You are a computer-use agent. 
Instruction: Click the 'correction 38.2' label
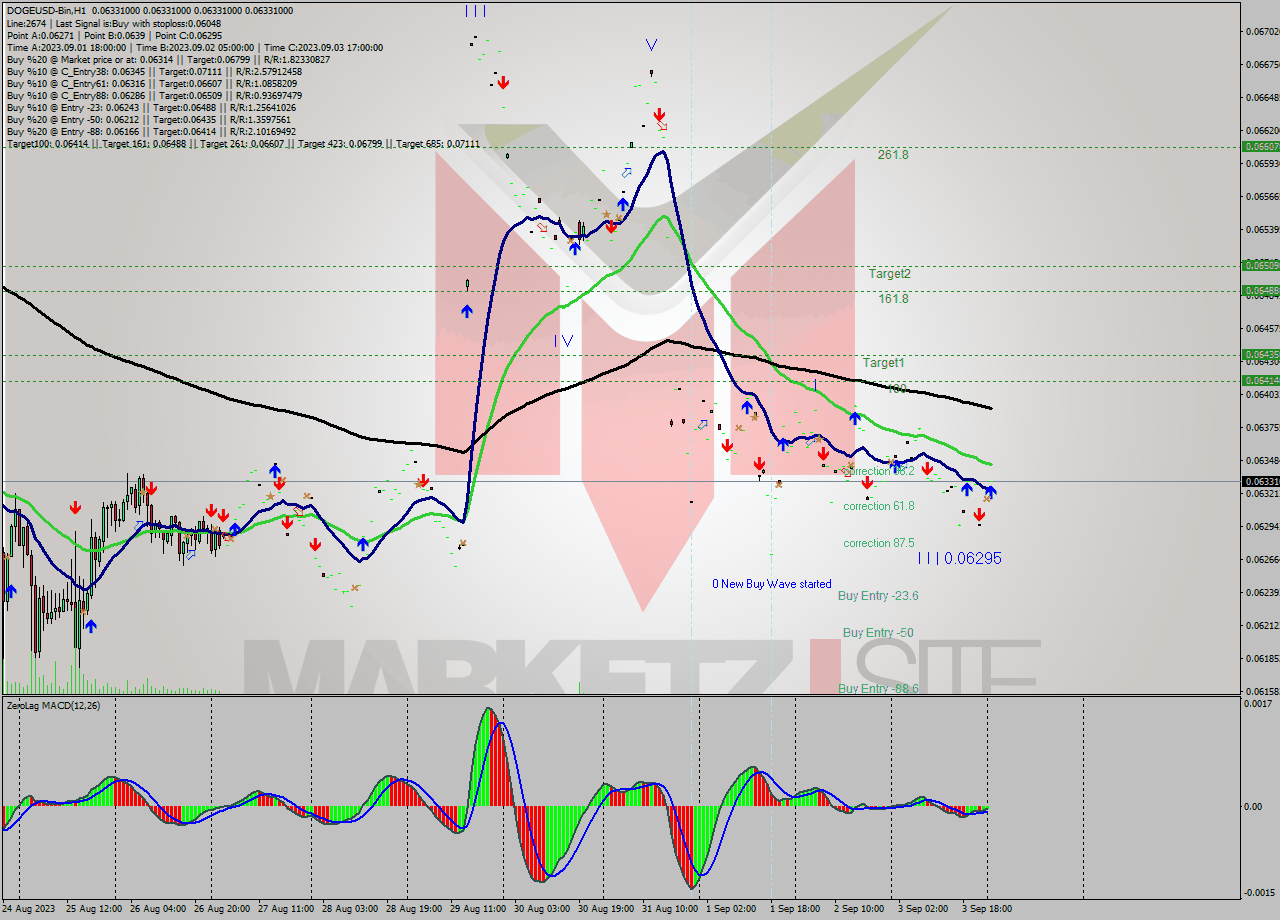coord(879,471)
